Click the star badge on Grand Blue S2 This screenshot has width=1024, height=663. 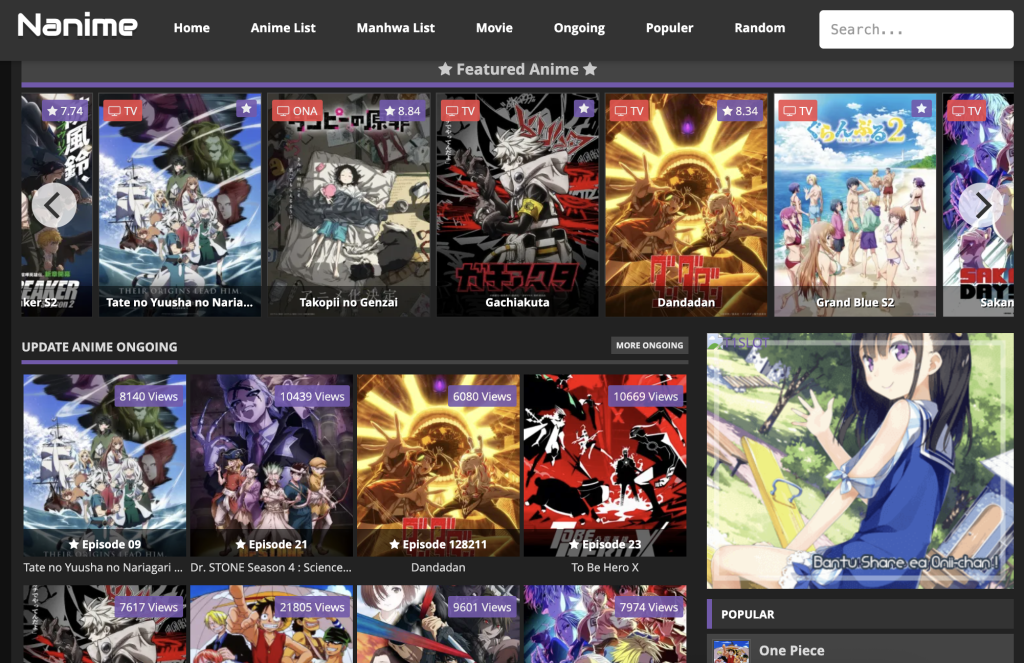[x=922, y=109]
